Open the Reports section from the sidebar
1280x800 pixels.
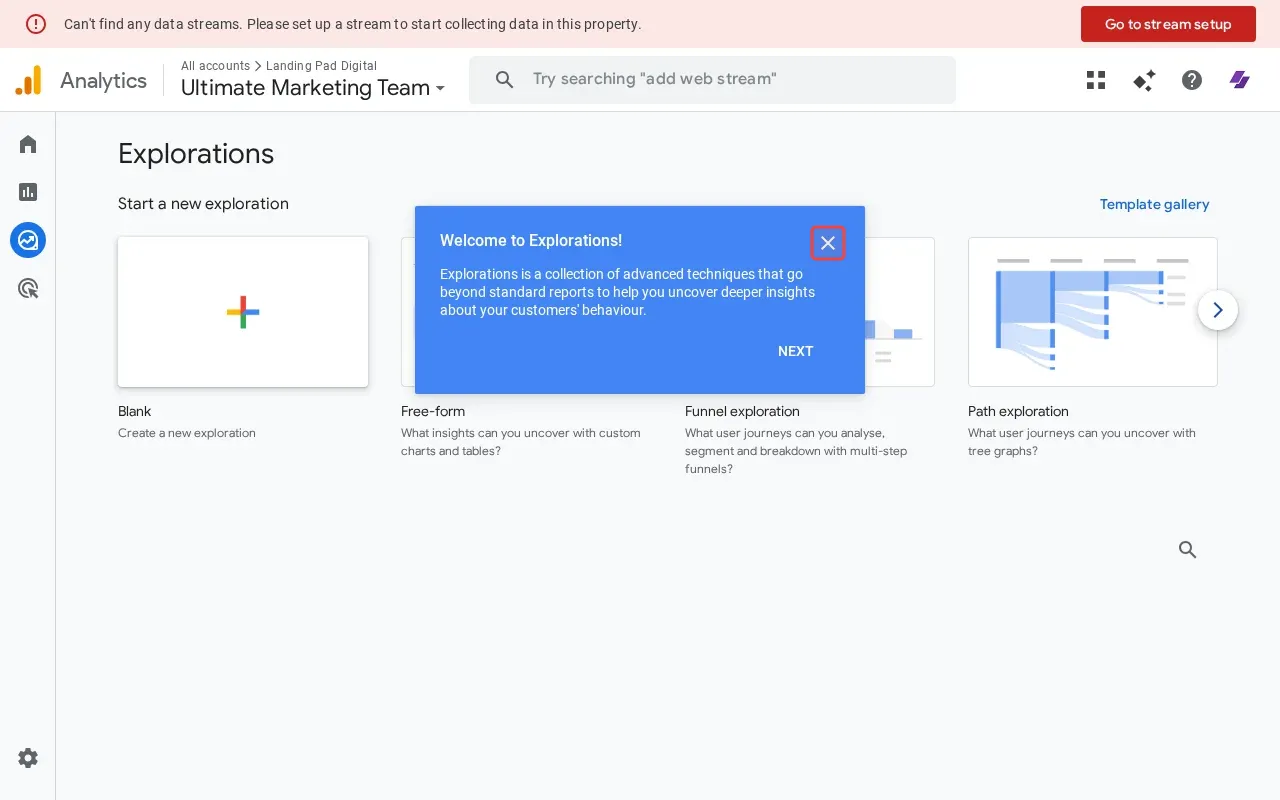pyautogui.click(x=27, y=192)
